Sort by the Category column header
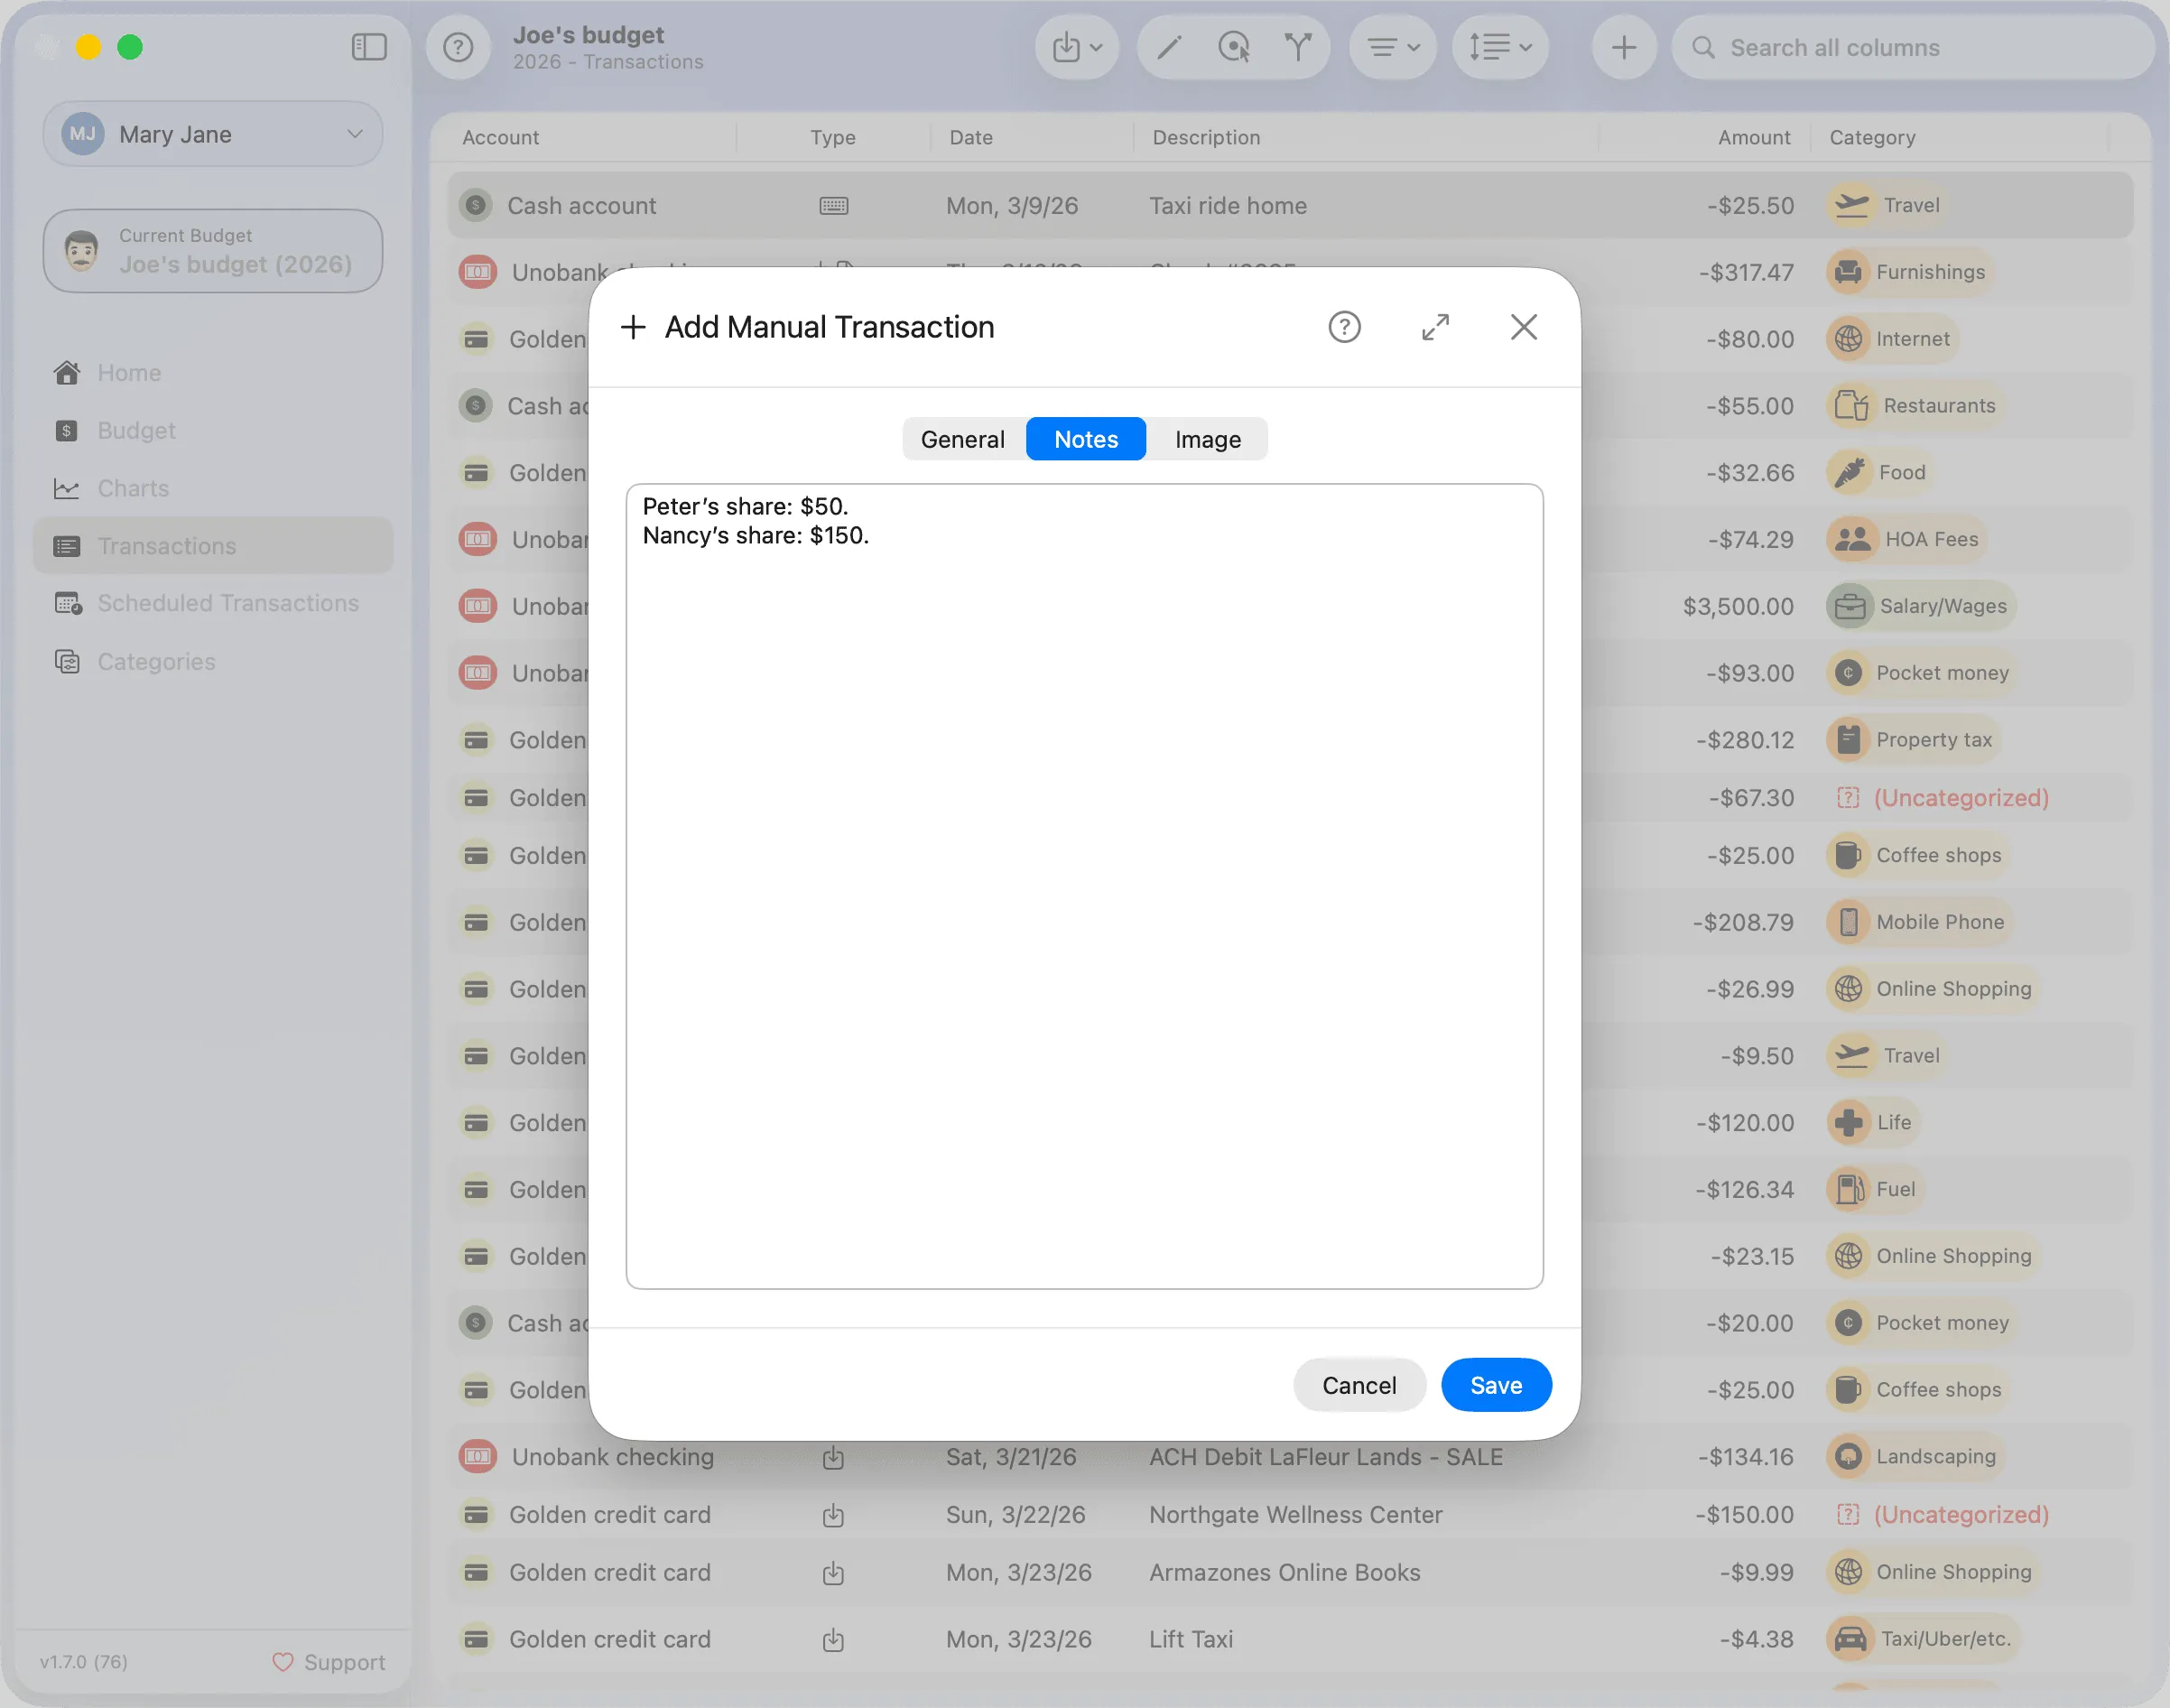Image resolution: width=2170 pixels, height=1708 pixels. pyautogui.click(x=1872, y=138)
